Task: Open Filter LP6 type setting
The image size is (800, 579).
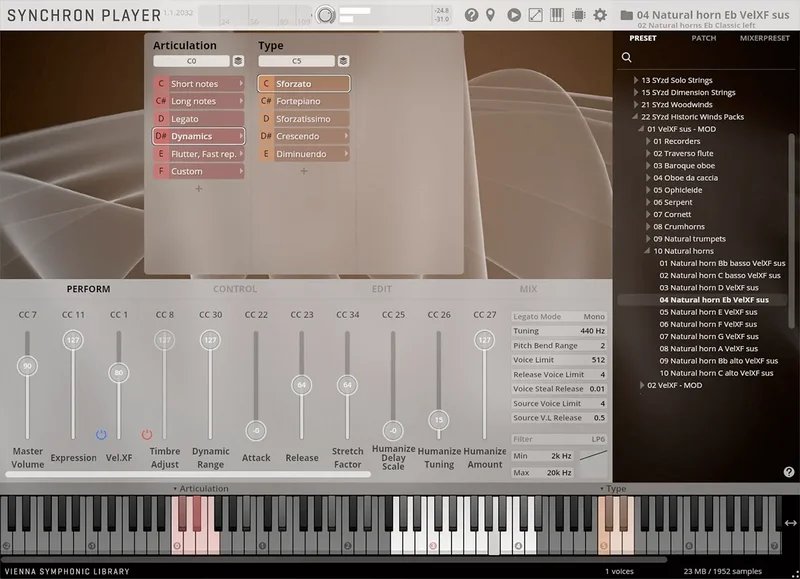Action: [x=559, y=439]
